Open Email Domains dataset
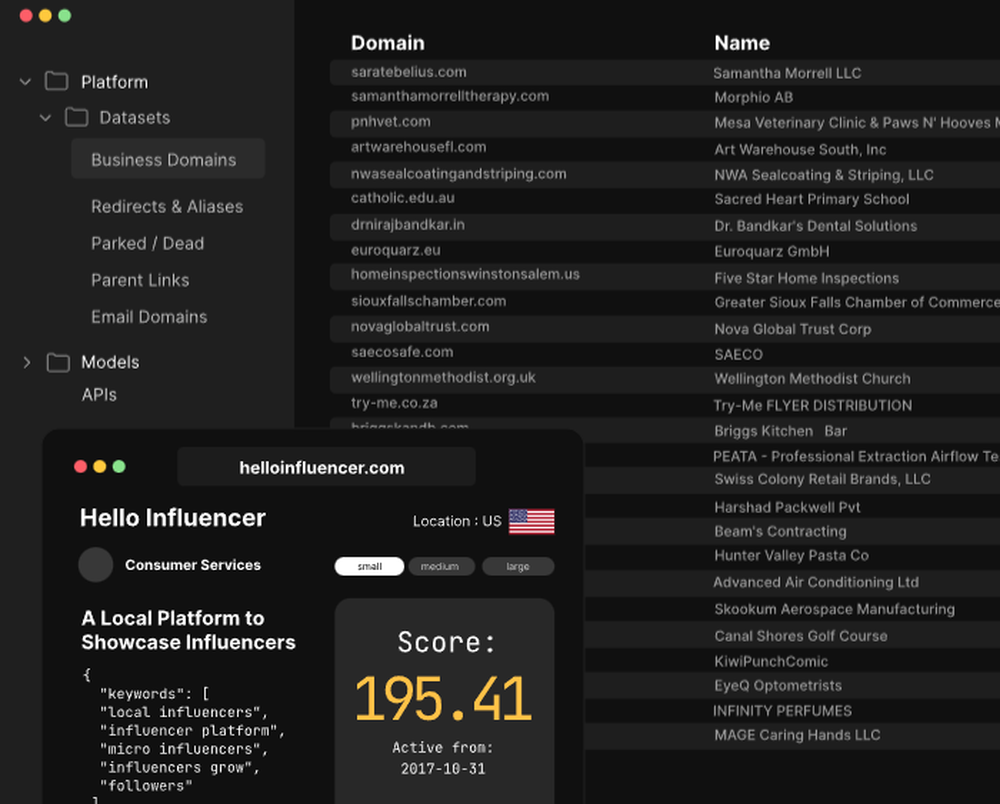The width and height of the screenshot is (1000, 804). click(149, 317)
